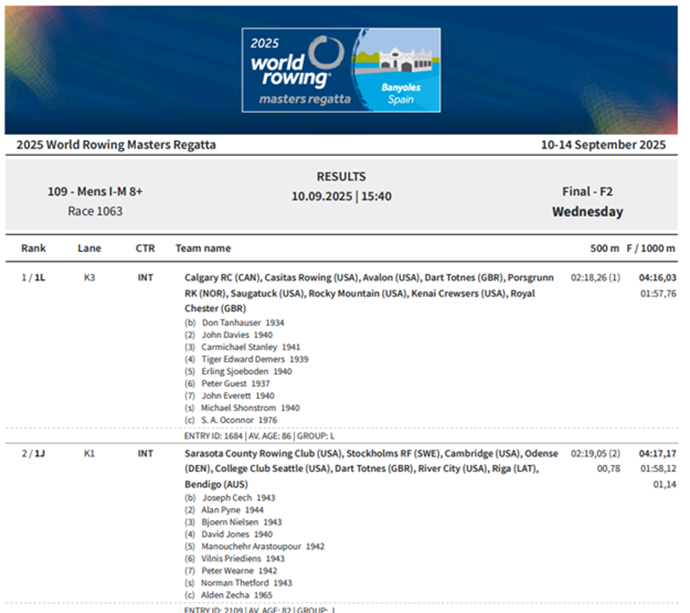690x613 pixels.
Task: Click finish time '04:16,03'
Action: 657,278
